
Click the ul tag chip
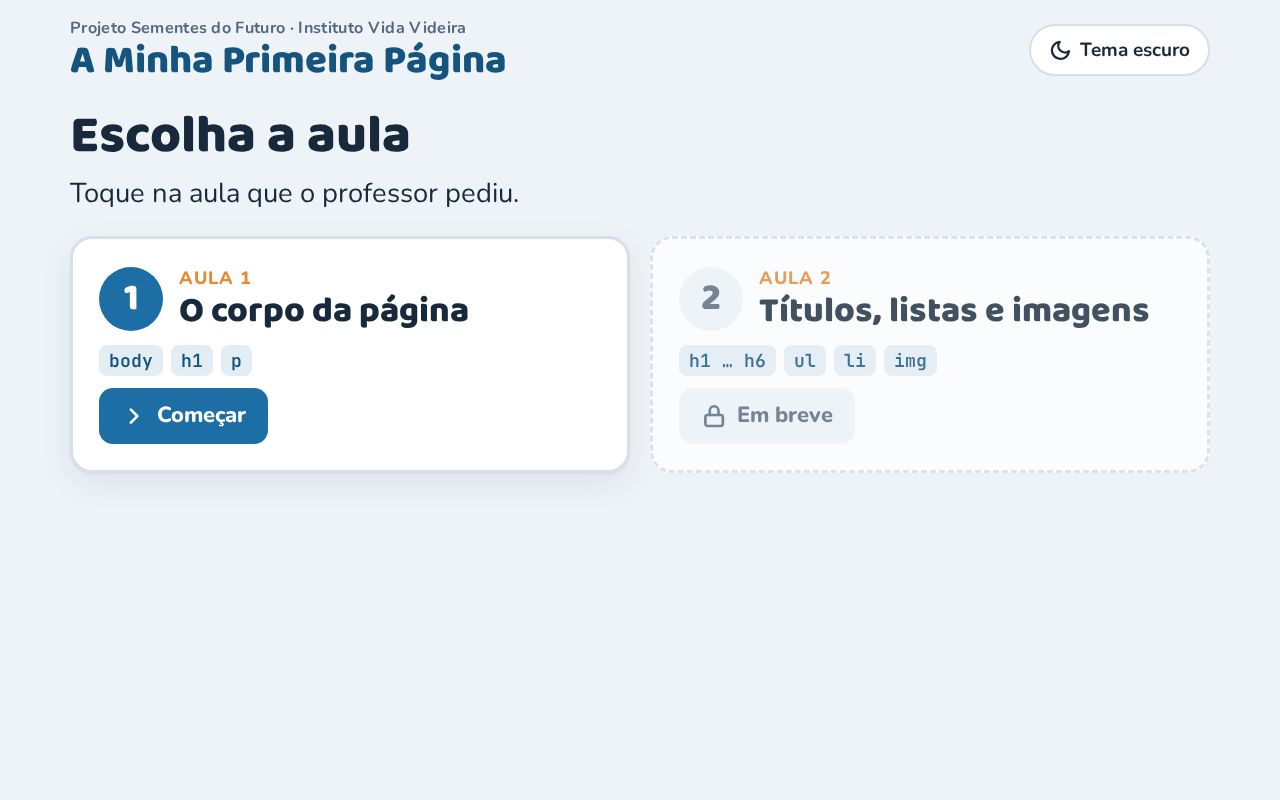[805, 361]
